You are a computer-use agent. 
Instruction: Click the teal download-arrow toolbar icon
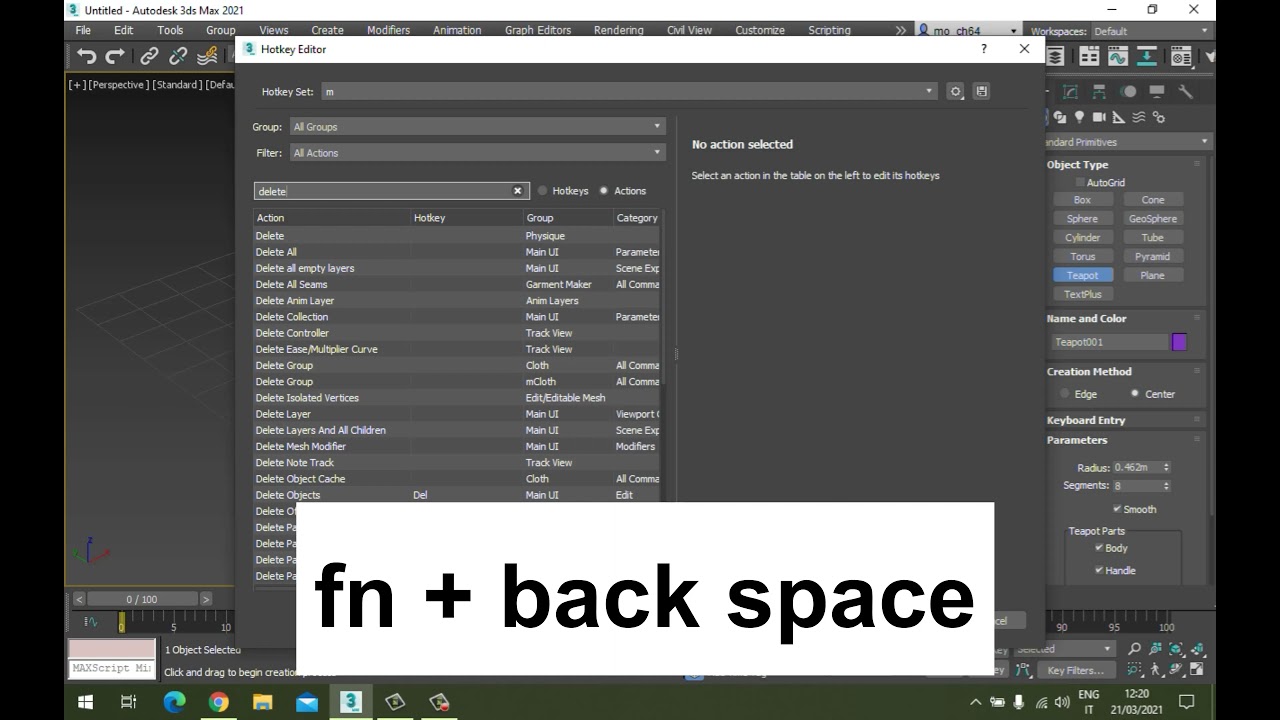1146,57
